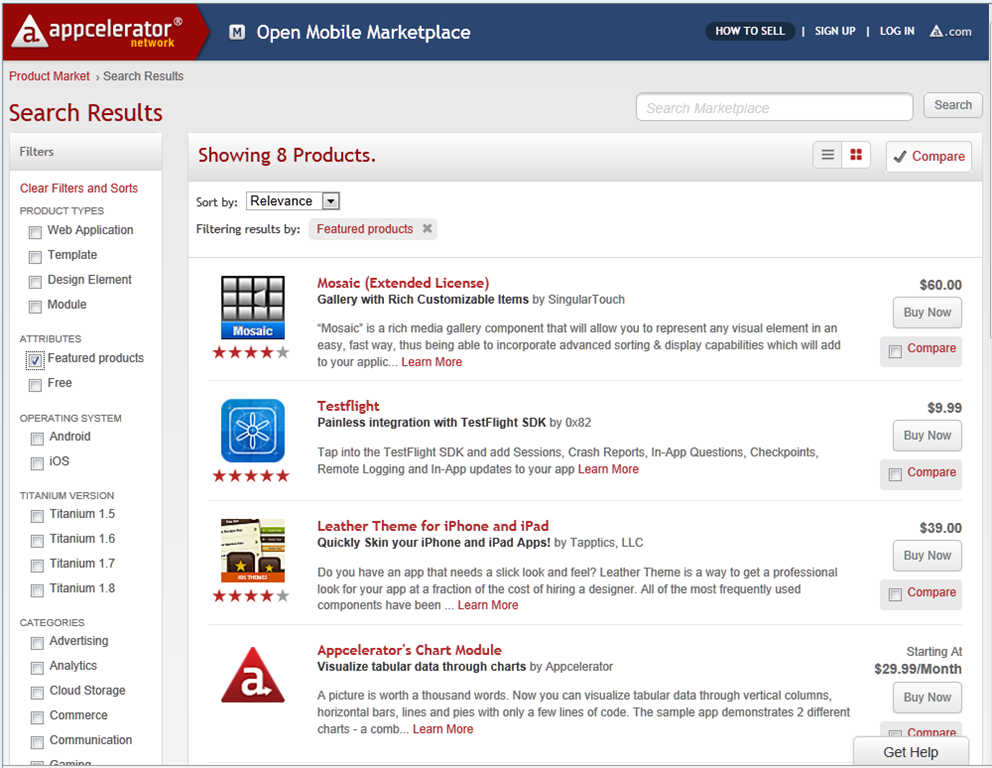Open the Mosaic product thumbnail
This screenshot has height=768, width=992.
point(252,307)
